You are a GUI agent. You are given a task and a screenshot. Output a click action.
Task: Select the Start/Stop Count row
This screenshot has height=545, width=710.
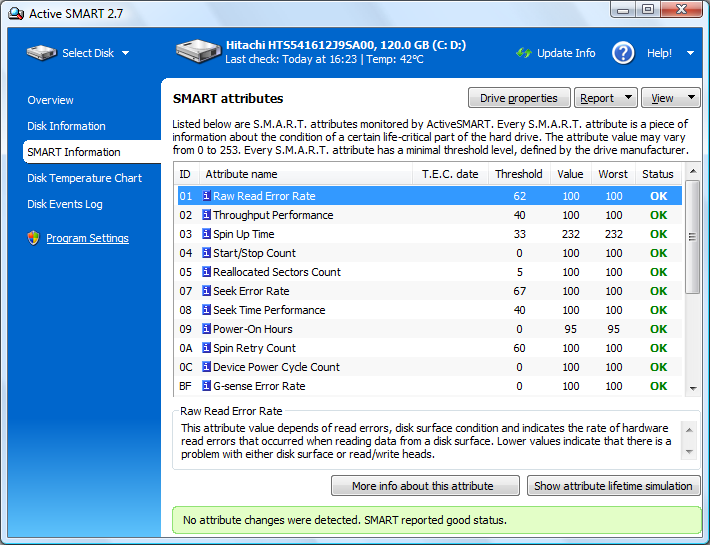pos(429,253)
